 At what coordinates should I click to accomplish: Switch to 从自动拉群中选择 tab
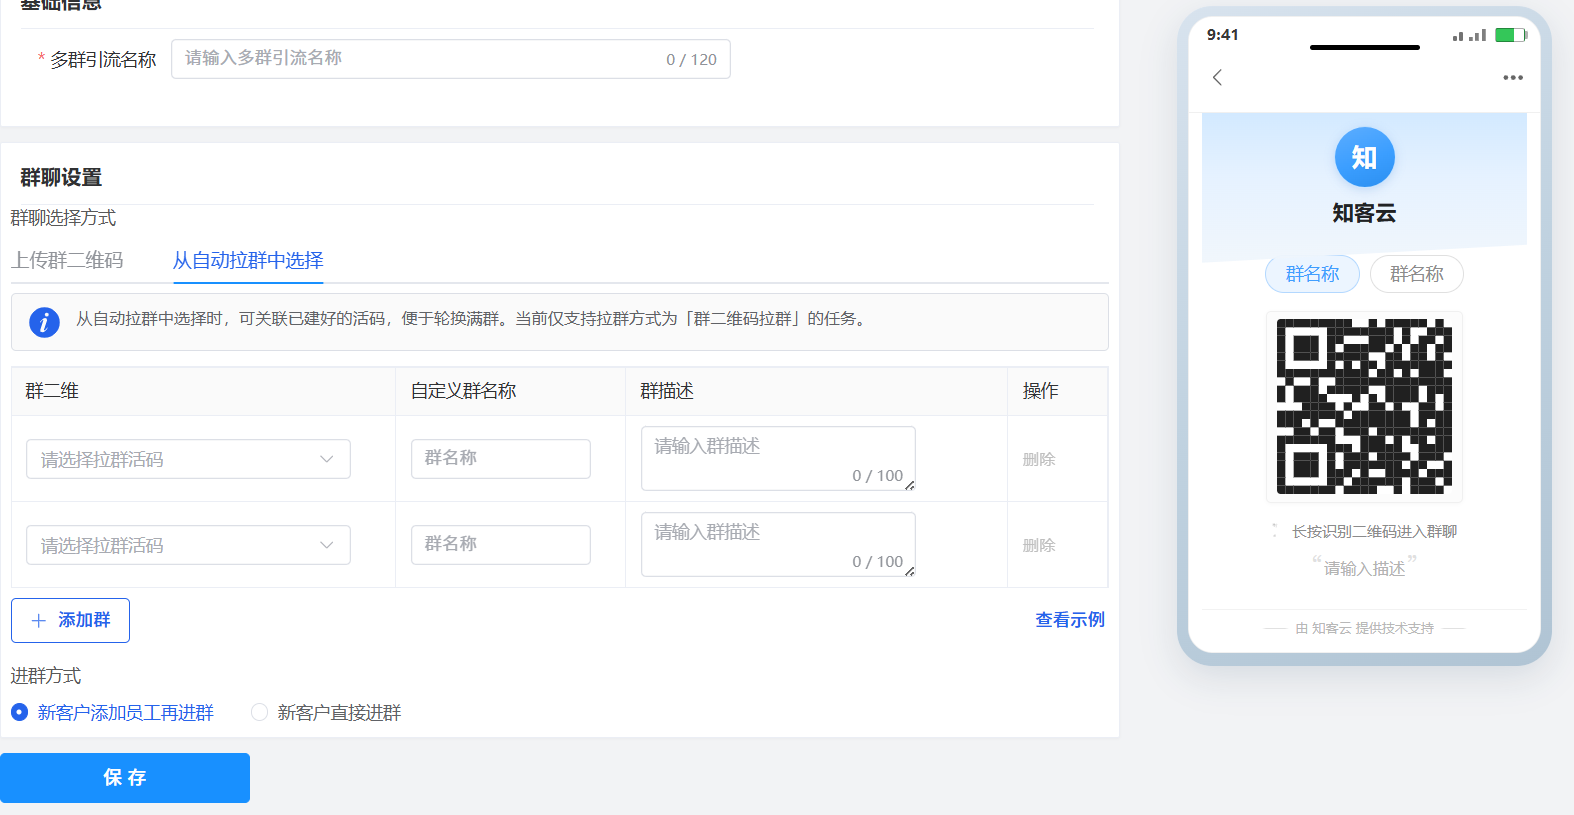tap(248, 260)
